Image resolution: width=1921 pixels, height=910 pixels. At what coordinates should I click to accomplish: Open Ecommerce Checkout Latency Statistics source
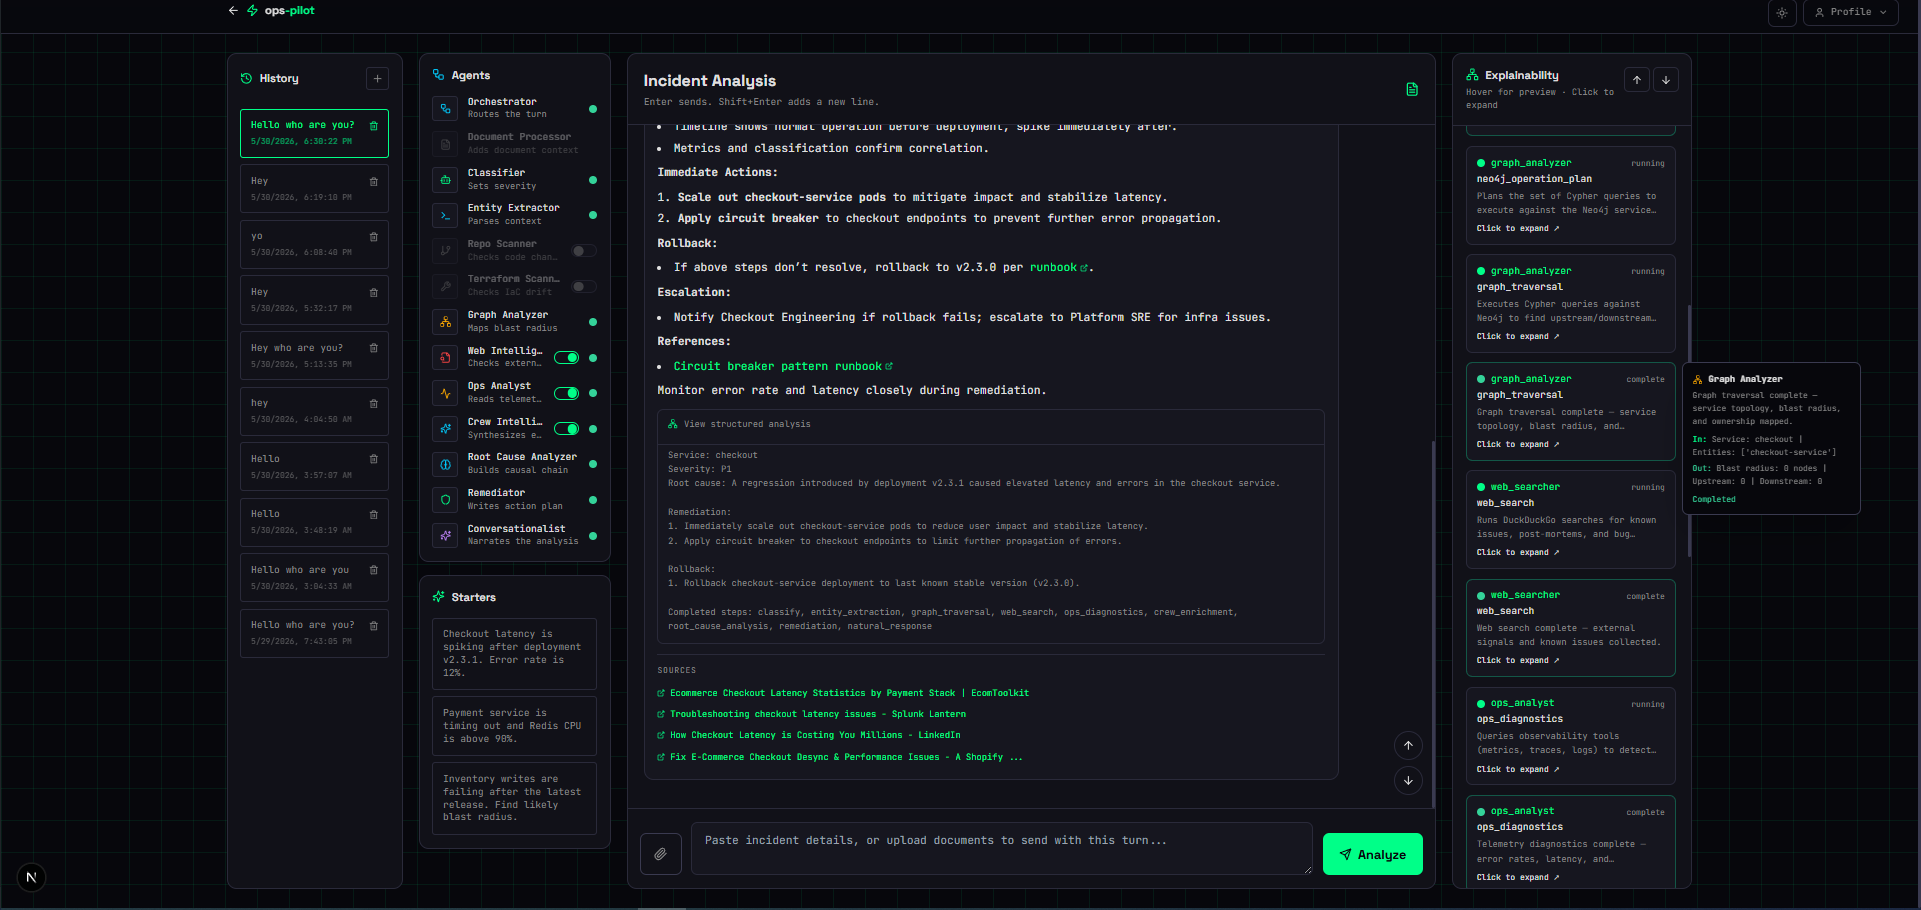(843, 693)
